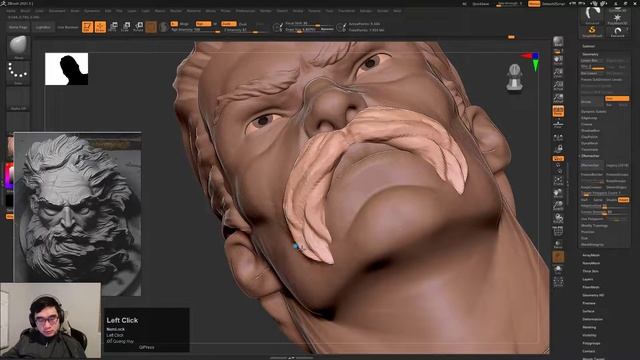Expand the Deformation section
The image size is (640, 360).
pyautogui.click(x=592, y=319)
